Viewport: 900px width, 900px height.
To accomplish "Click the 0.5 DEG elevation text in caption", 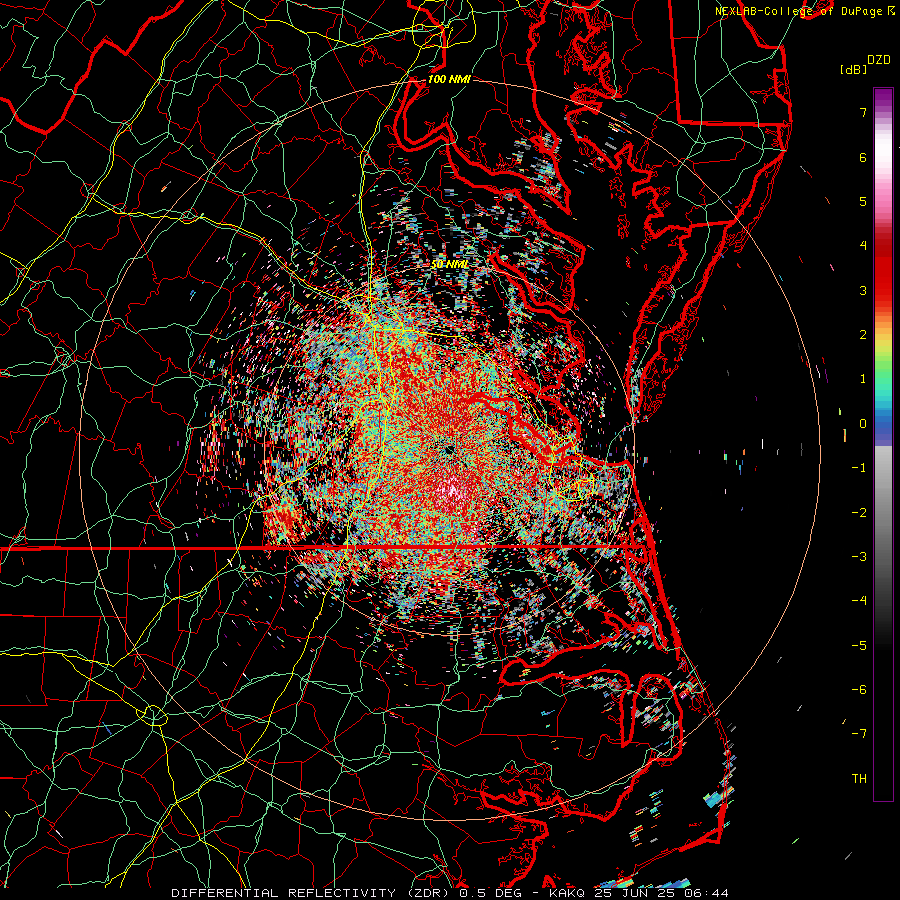I will coord(490,893).
